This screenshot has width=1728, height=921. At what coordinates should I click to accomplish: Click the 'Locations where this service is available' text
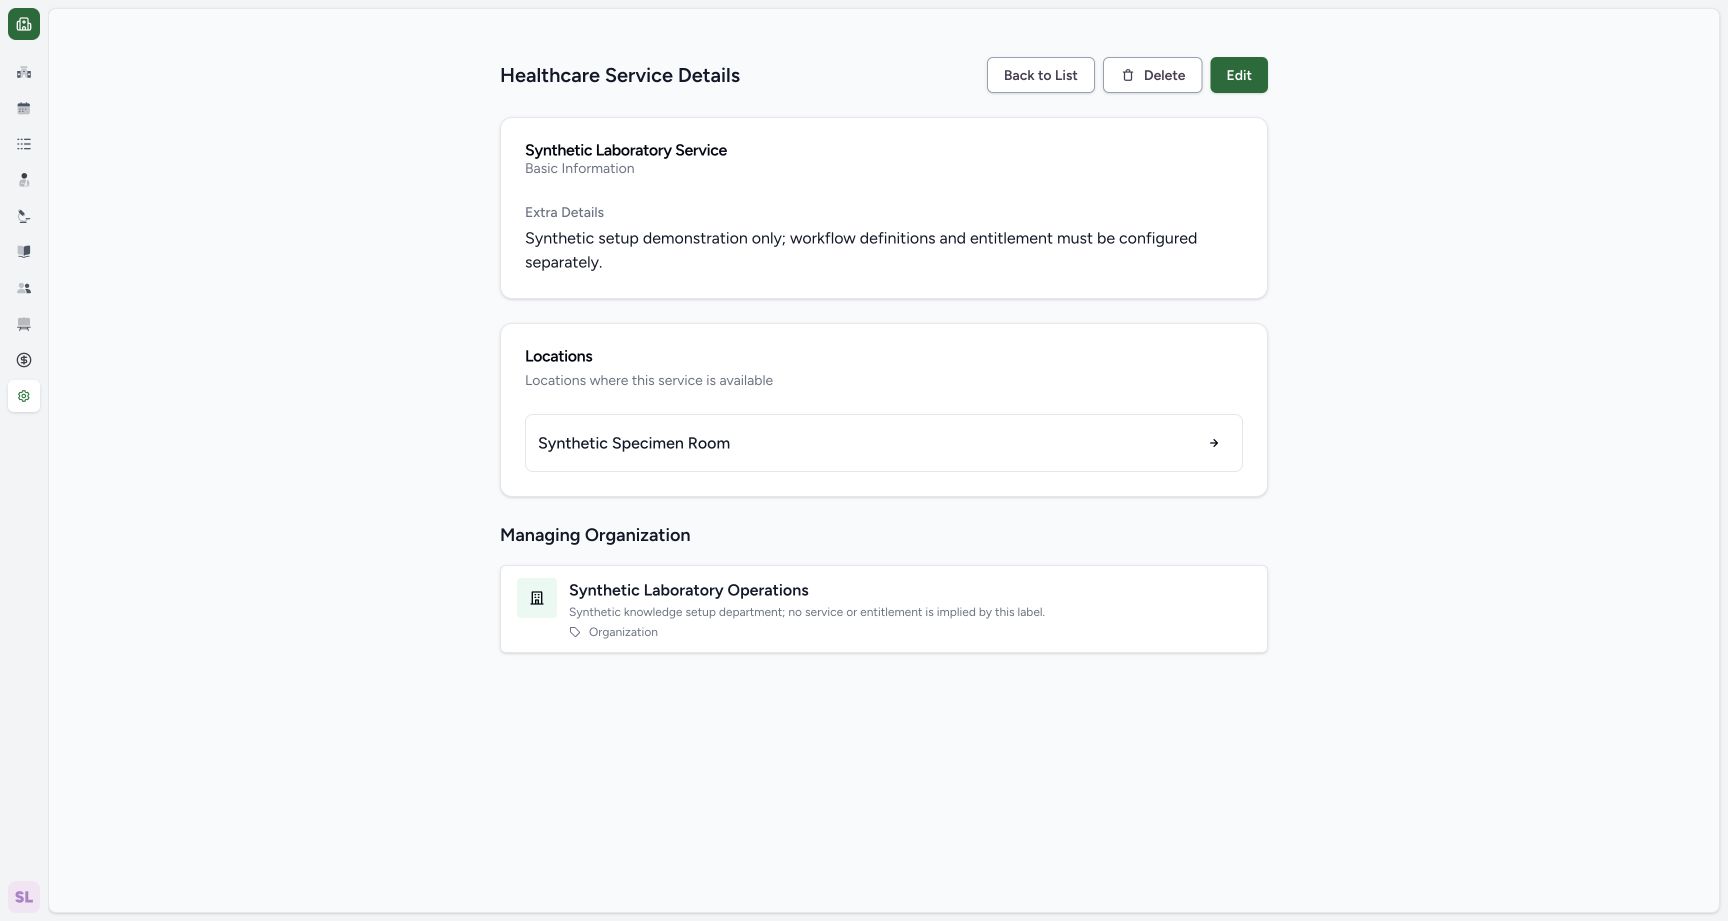649,380
